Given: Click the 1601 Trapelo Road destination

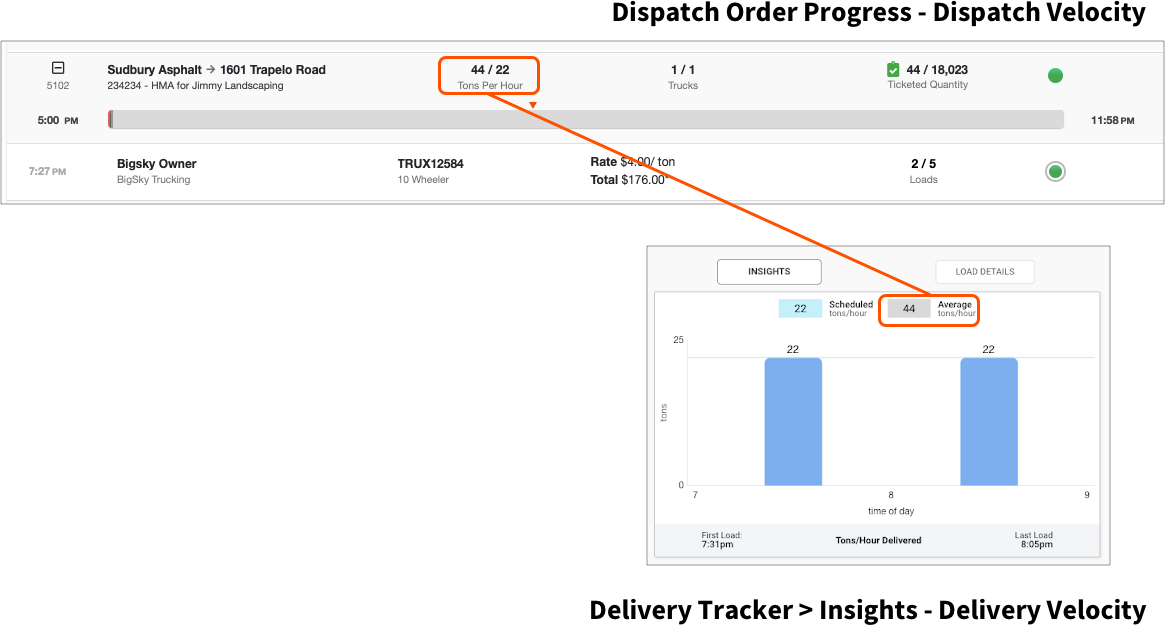Looking at the screenshot, I should pos(273,70).
